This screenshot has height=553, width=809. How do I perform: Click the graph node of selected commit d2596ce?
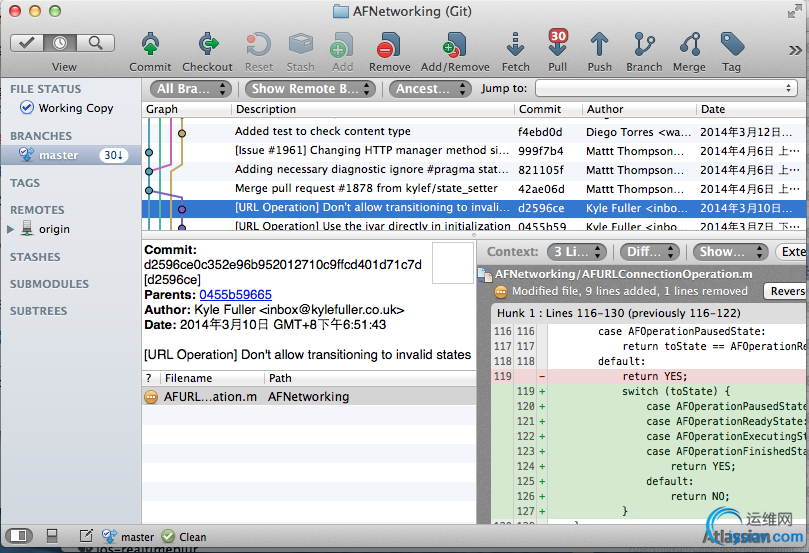182,209
